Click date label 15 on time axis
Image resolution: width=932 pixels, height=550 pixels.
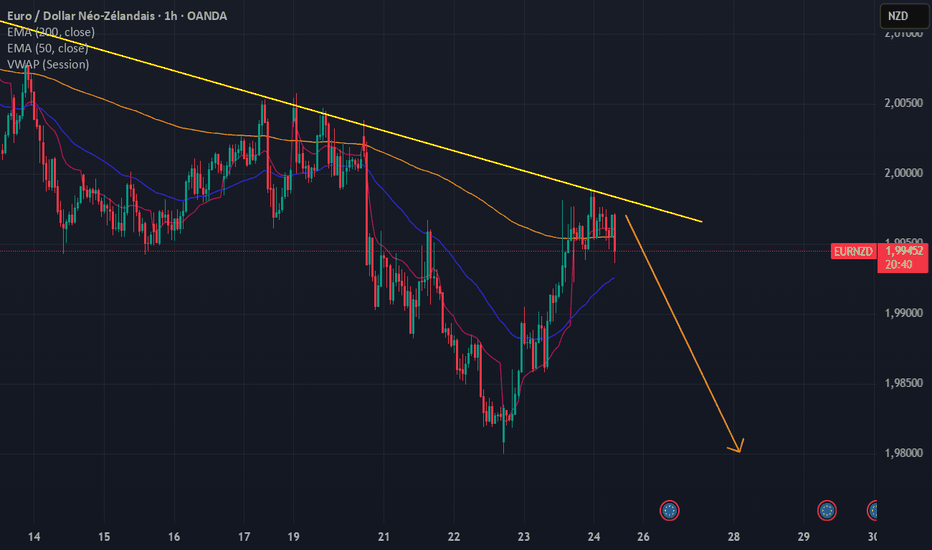tap(104, 537)
